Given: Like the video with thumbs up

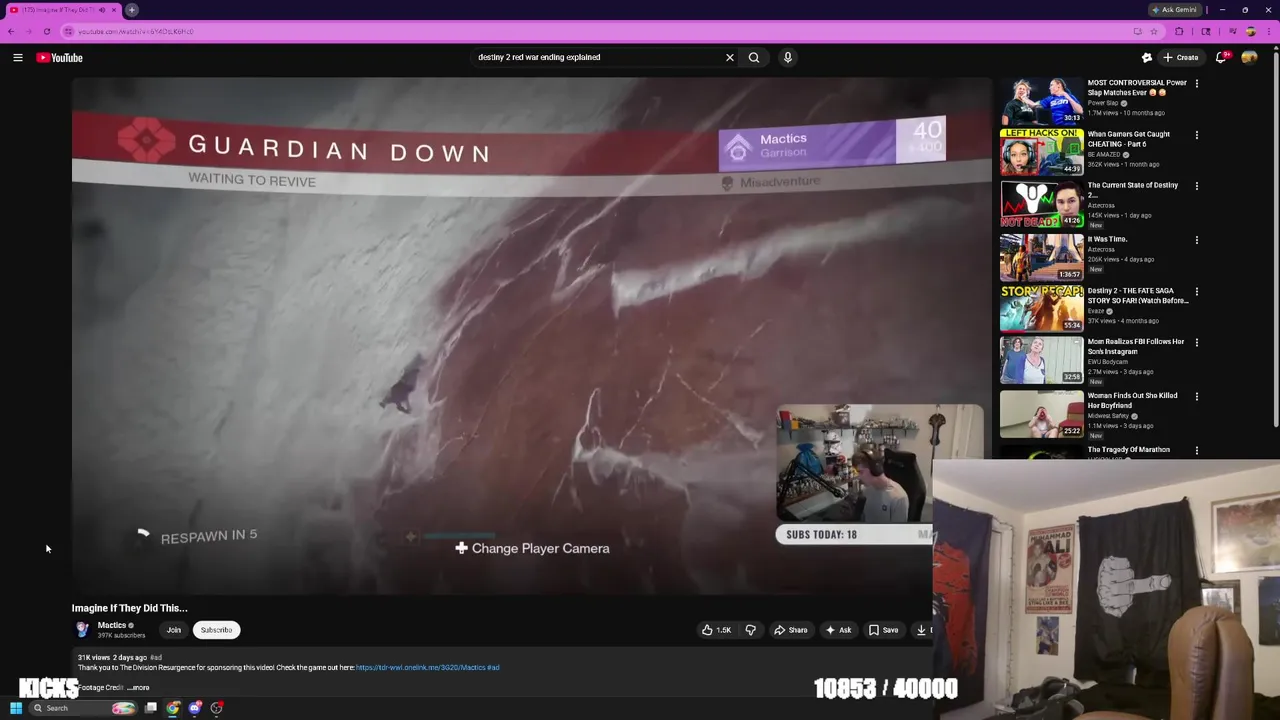Looking at the screenshot, I should (x=716, y=630).
